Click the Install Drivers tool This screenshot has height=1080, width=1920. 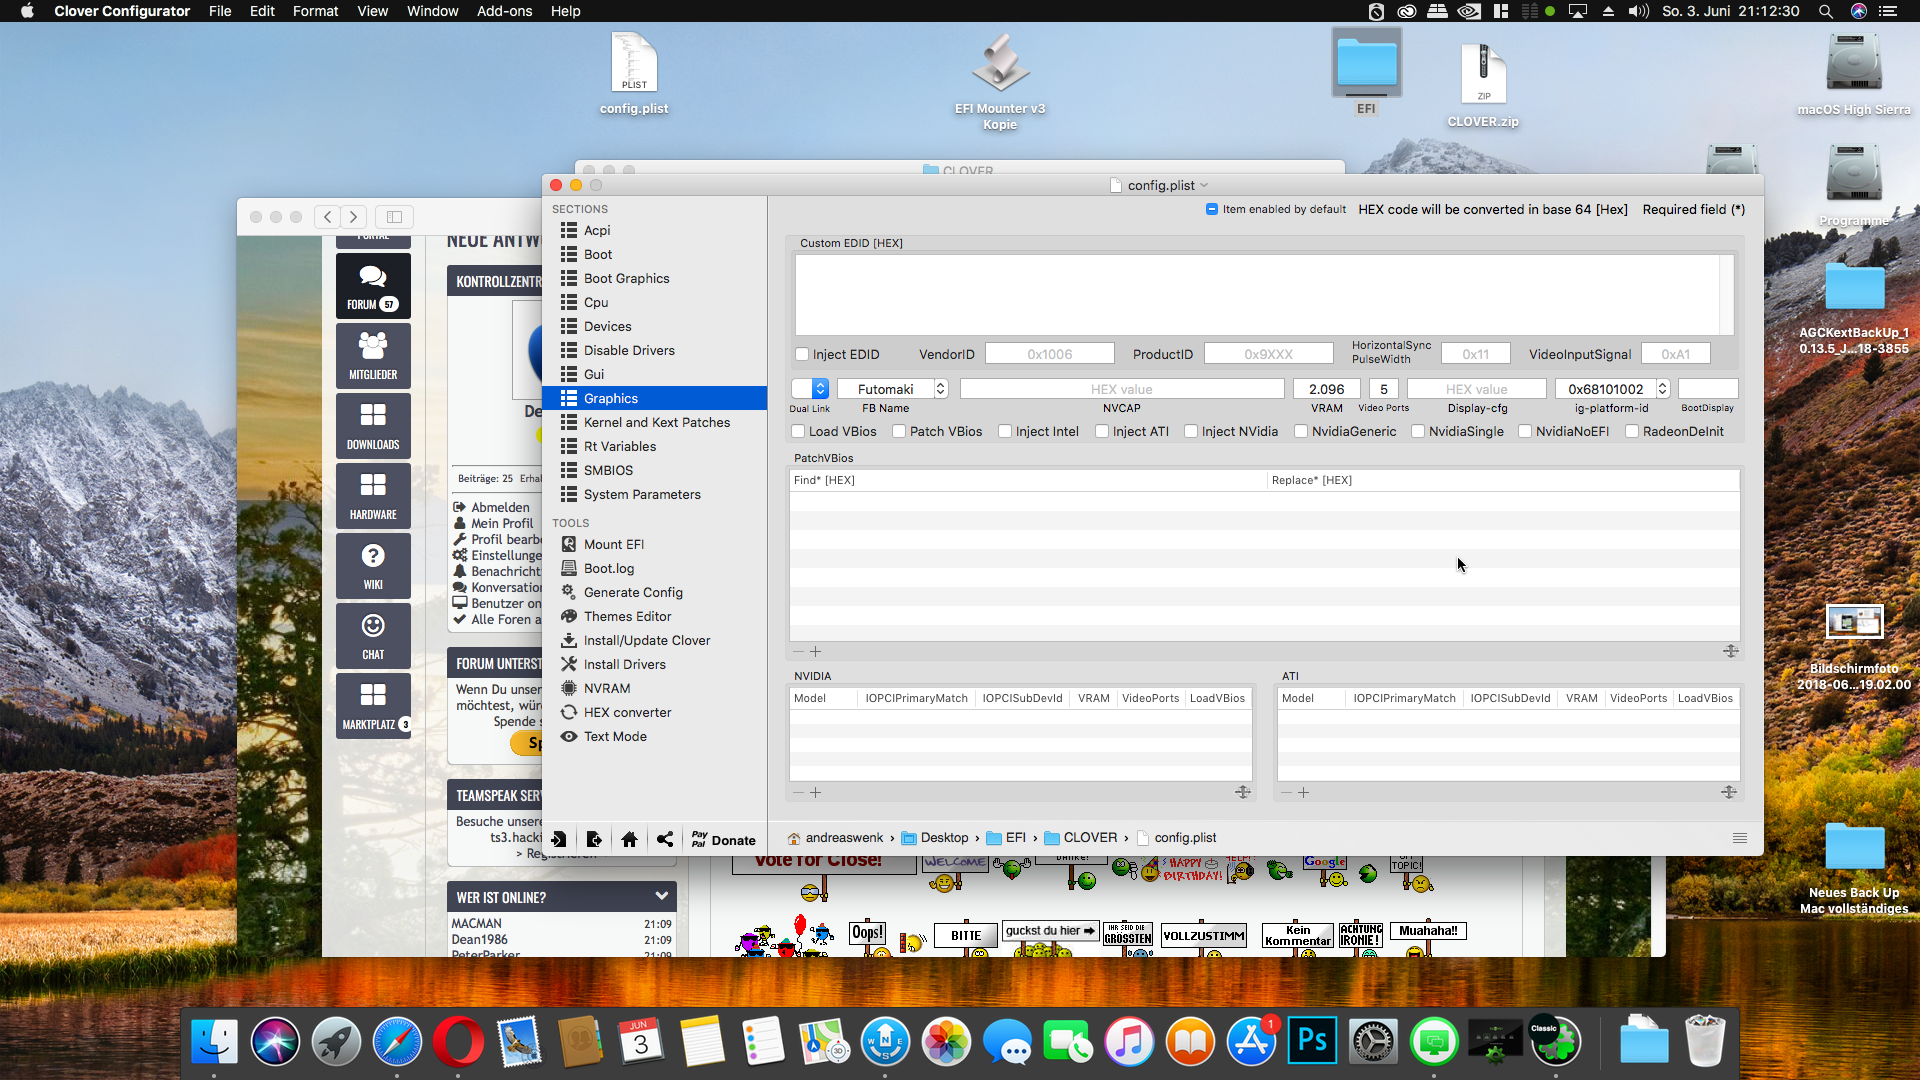pos(624,664)
